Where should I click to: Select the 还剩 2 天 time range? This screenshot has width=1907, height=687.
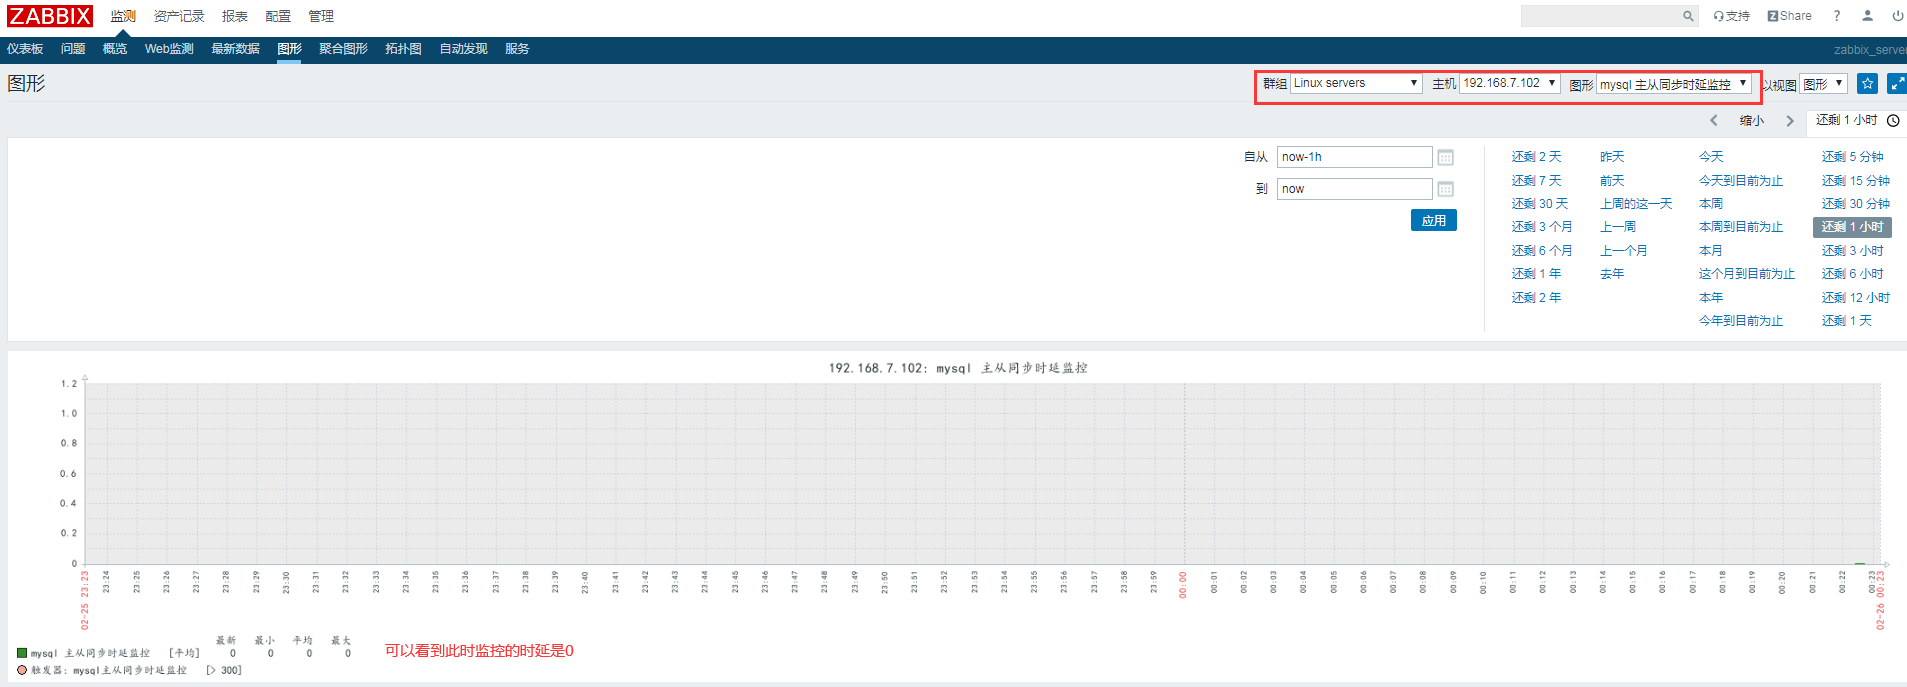pyautogui.click(x=1536, y=157)
